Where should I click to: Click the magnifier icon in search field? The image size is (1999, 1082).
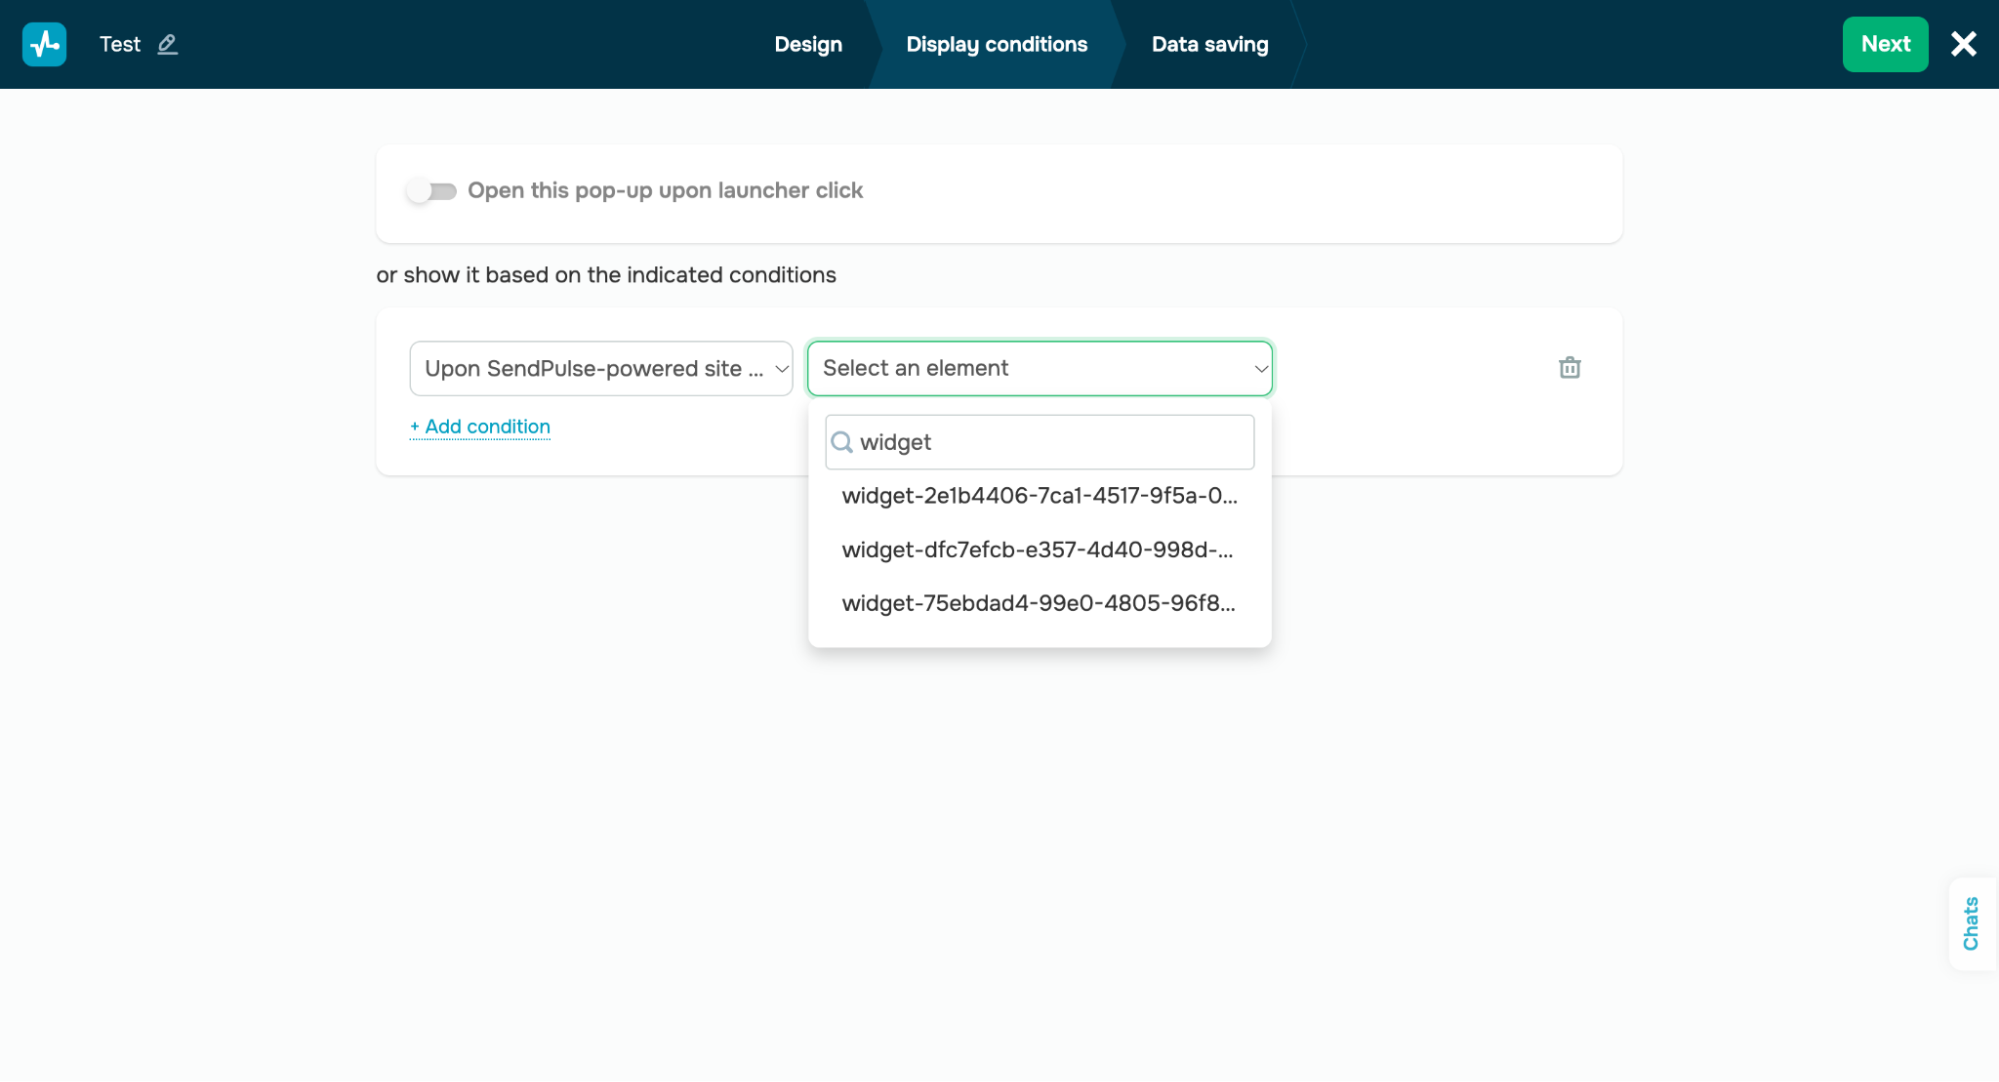pyautogui.click(x=842, y=442)
